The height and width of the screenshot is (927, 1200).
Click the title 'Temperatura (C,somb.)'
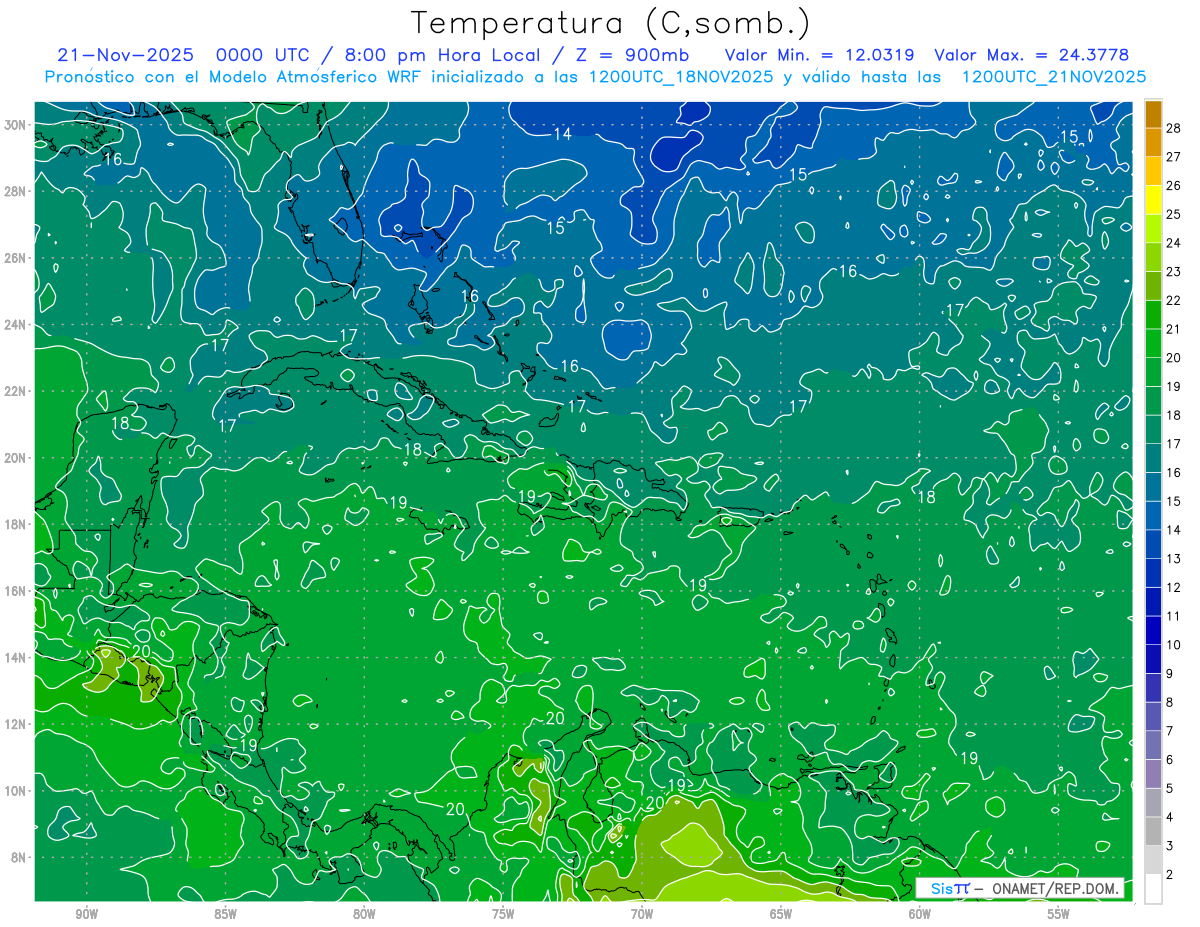[611, 23]
